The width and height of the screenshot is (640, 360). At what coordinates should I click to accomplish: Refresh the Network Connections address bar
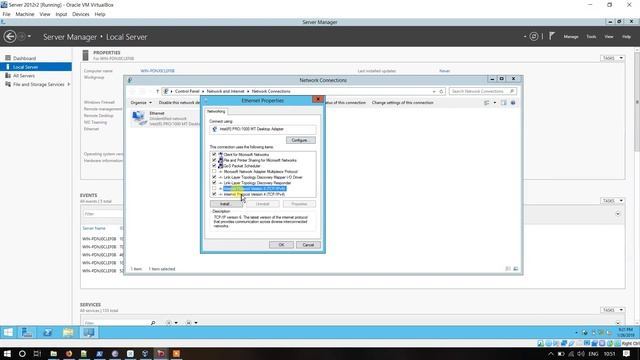(x=441, y=91)
